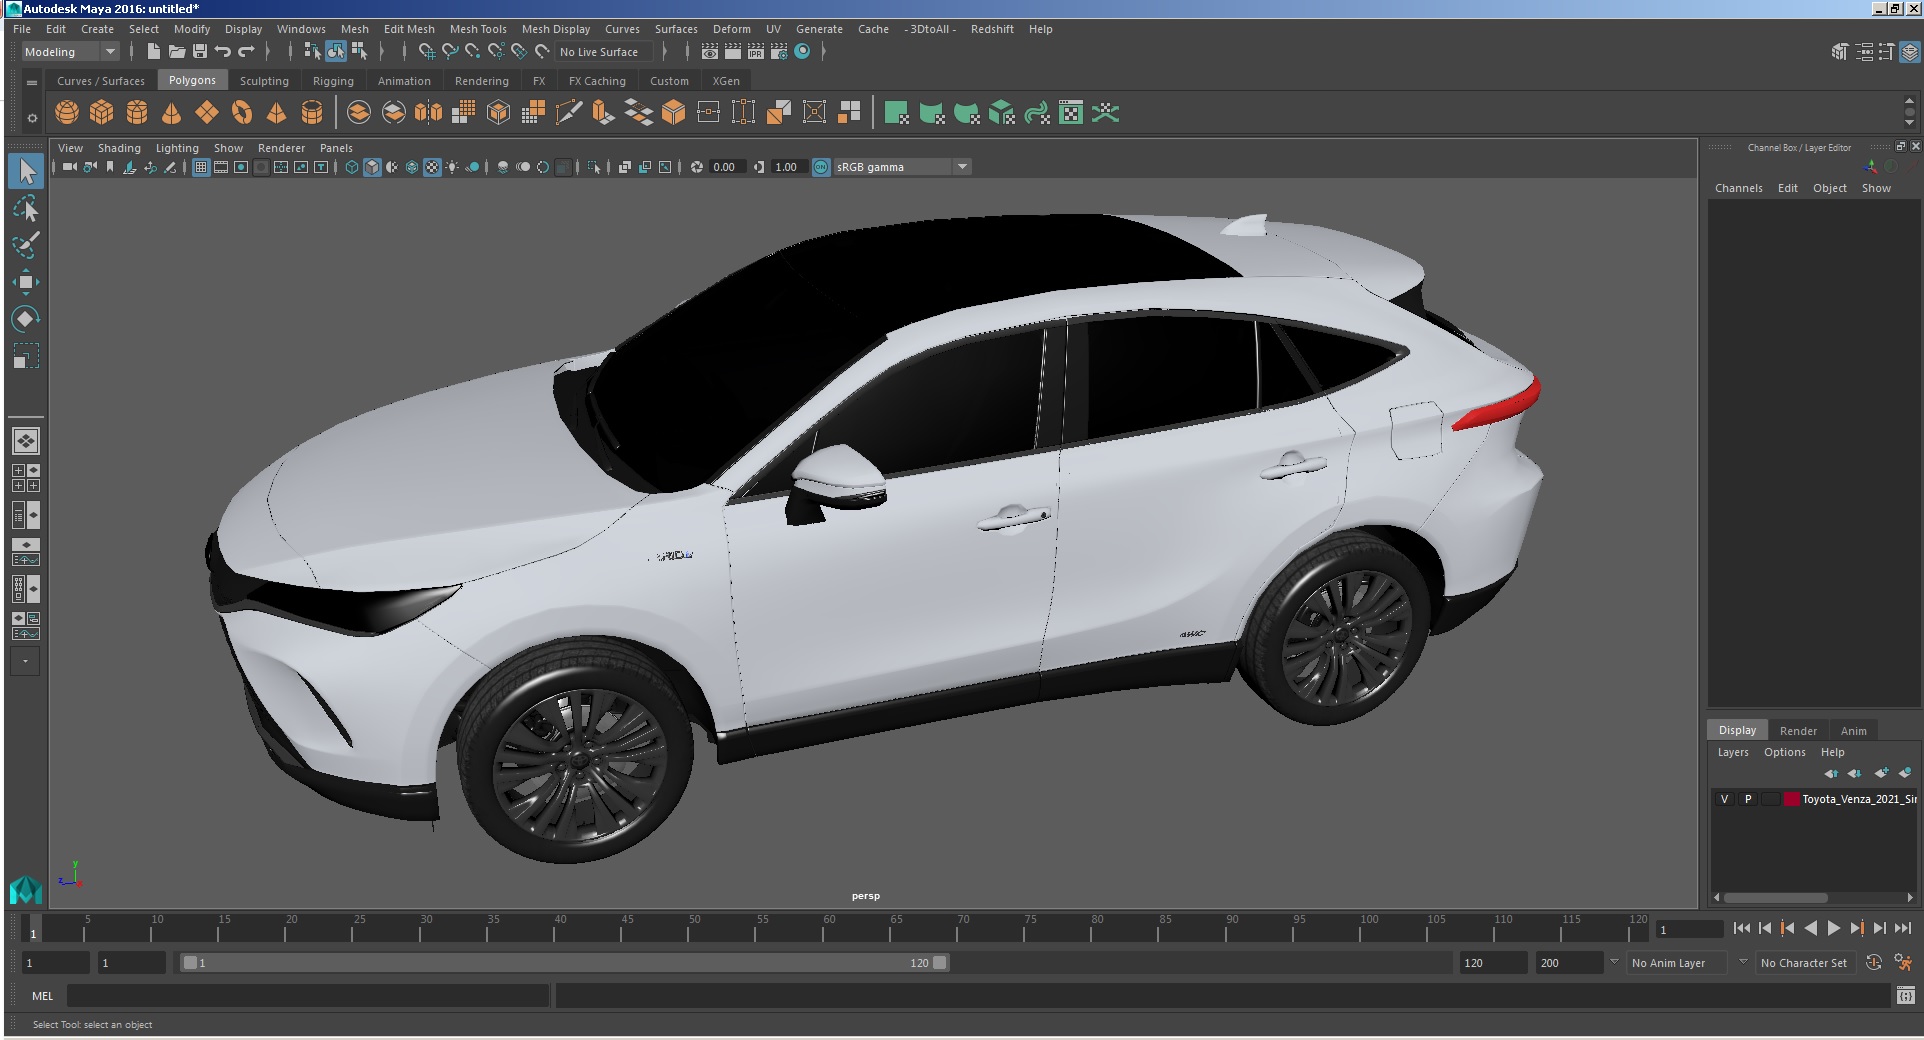Go to start of playback range
1924x1040 pixels.
[1741, 928]
